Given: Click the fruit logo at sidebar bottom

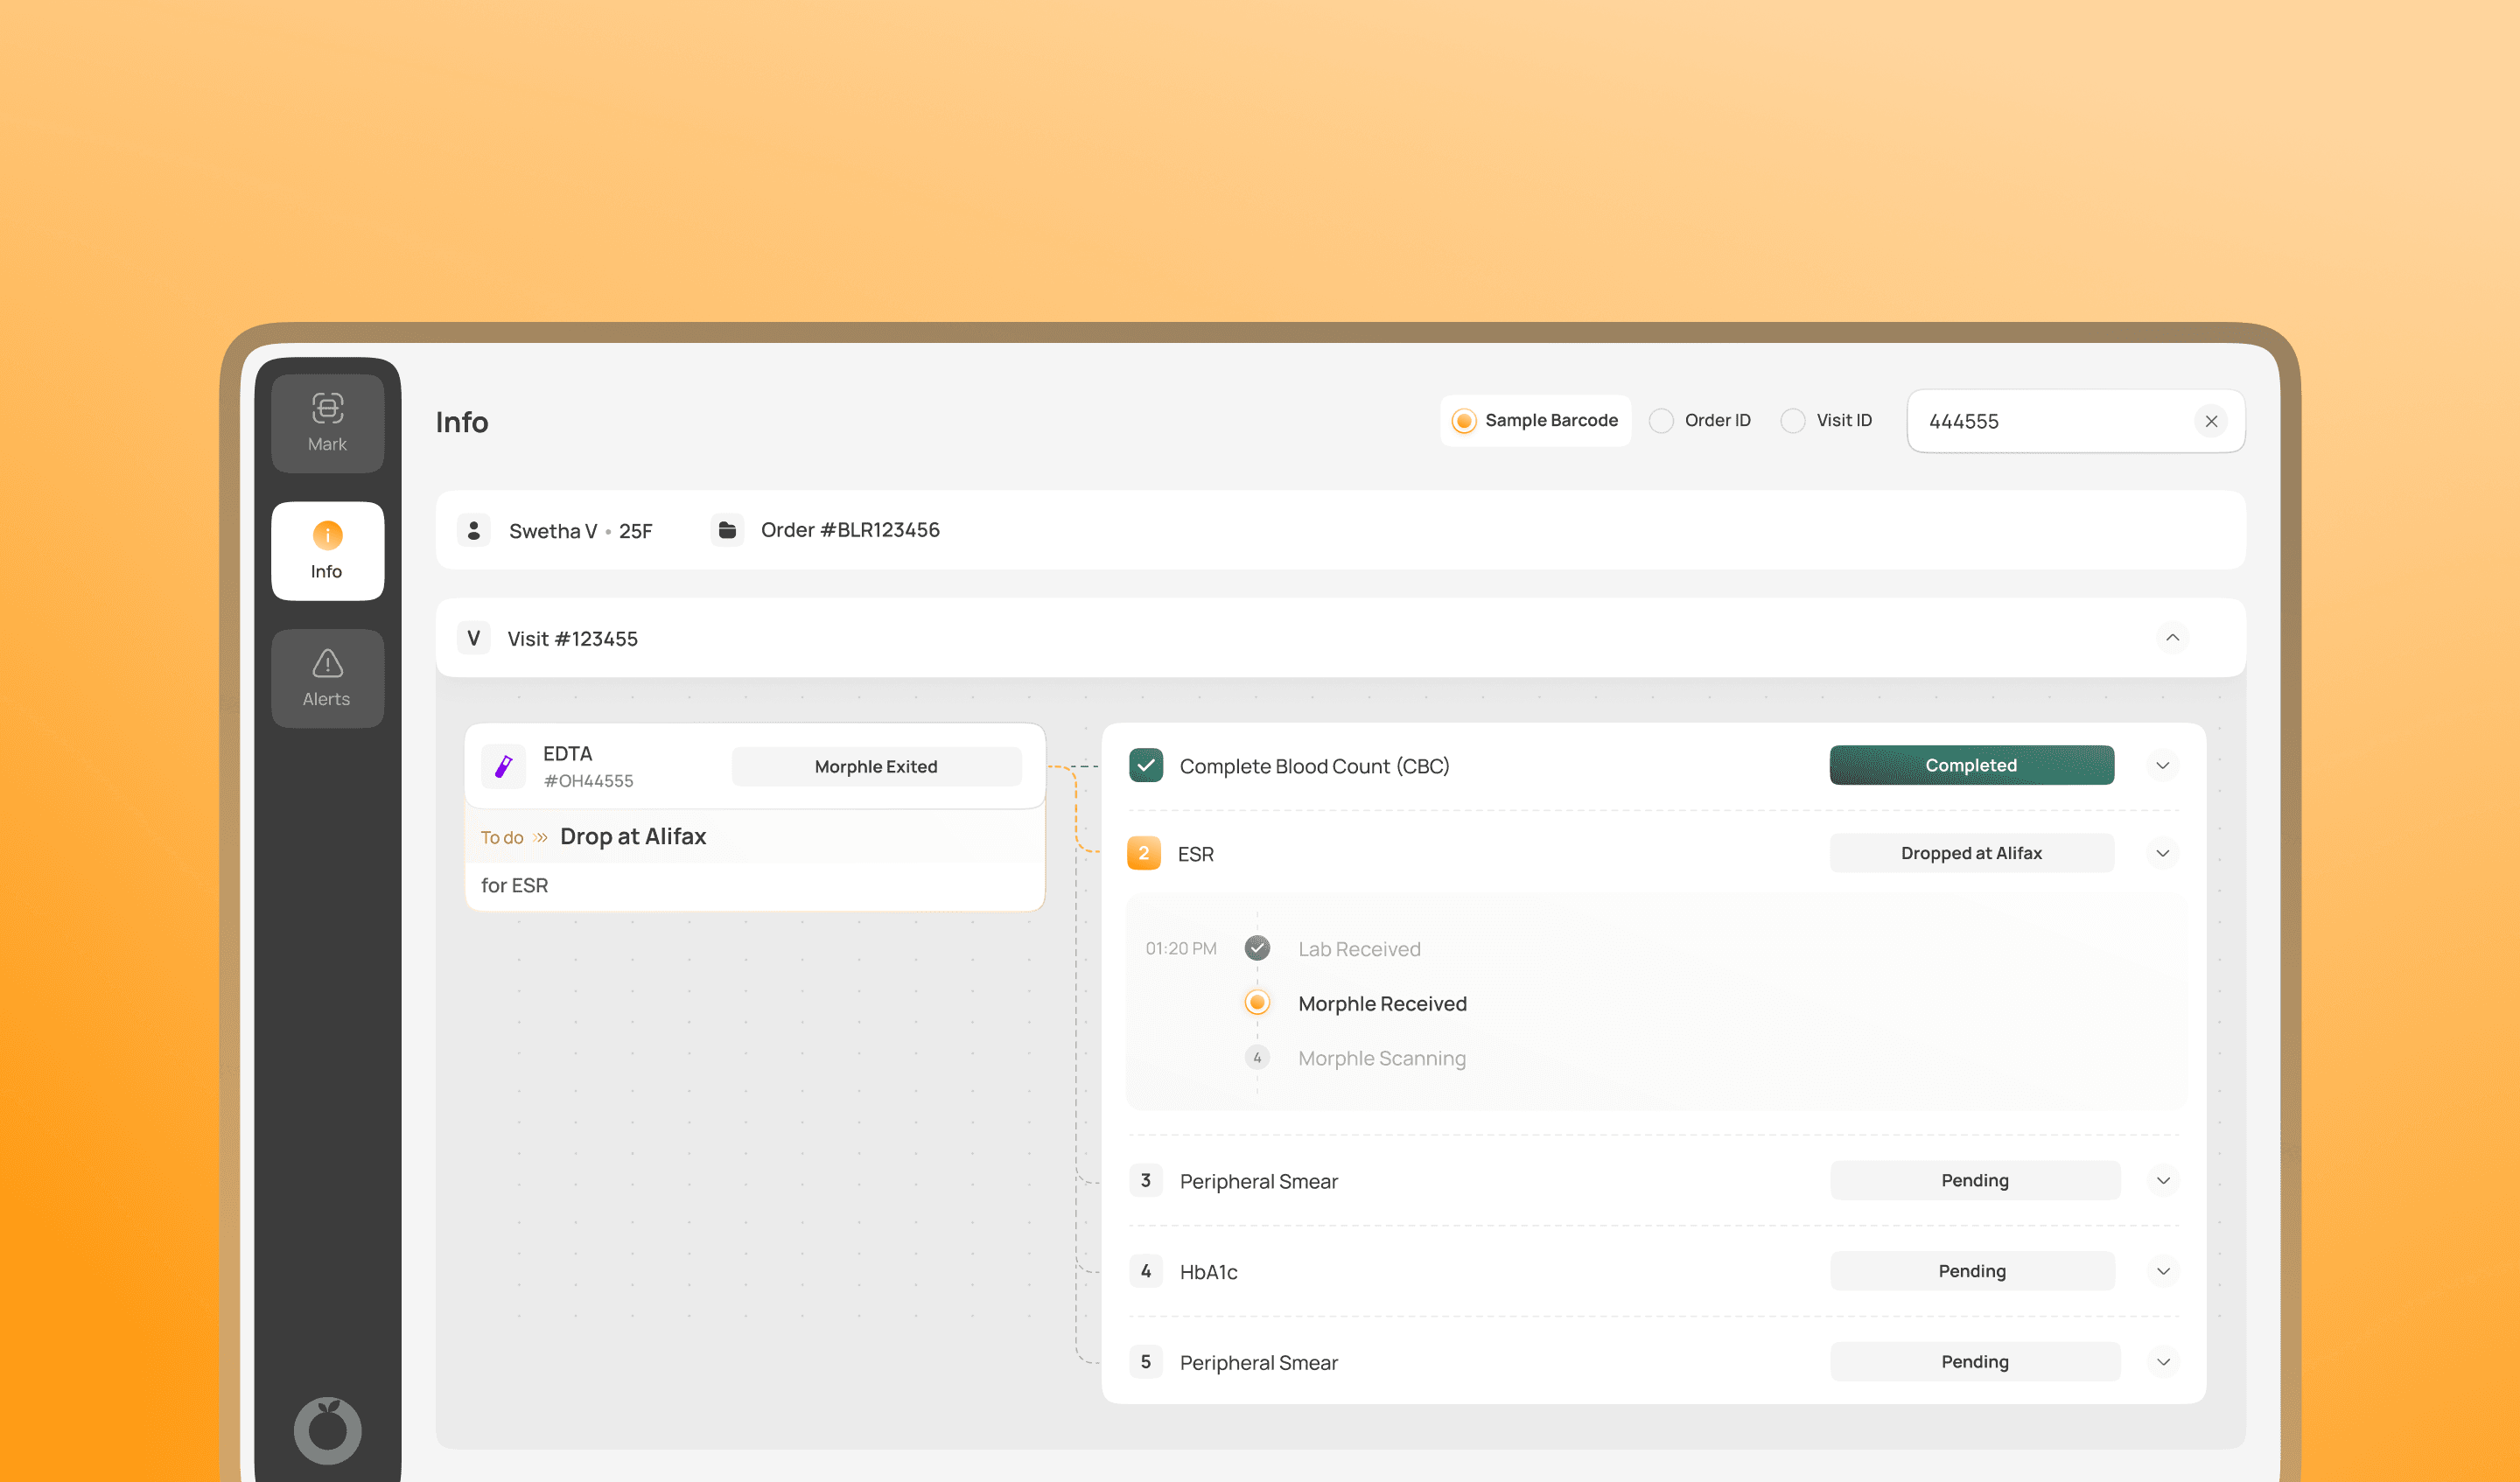Looking at the screenshot, I should click(327, 1430).
